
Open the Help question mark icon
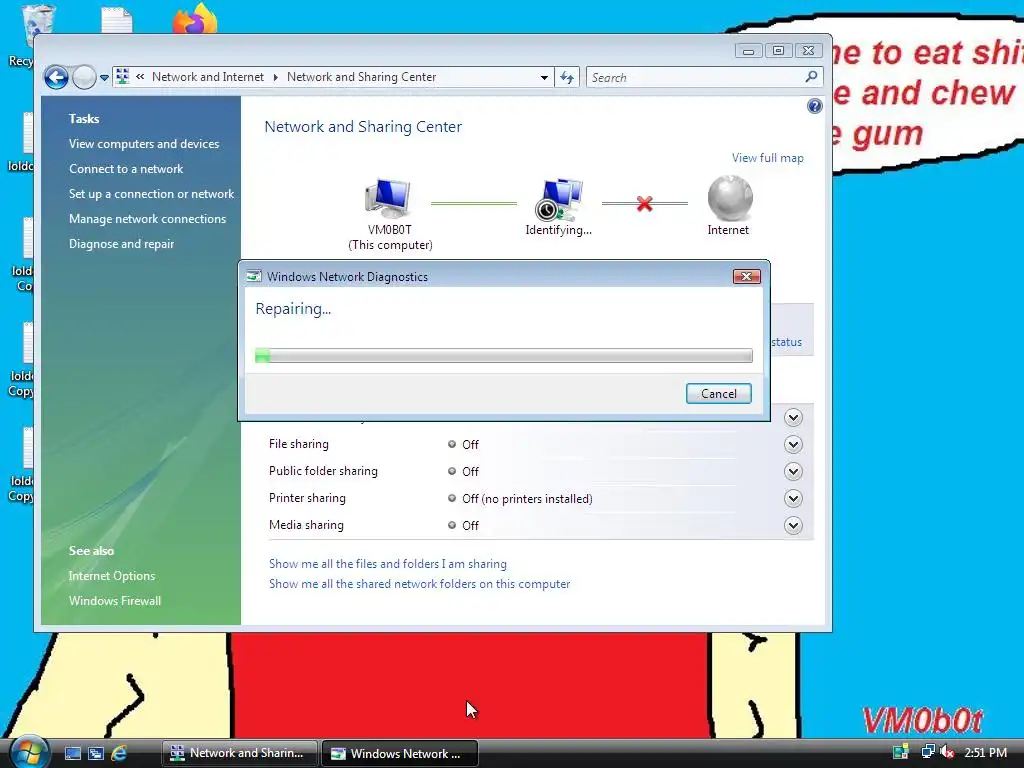[x=814, y=106]
